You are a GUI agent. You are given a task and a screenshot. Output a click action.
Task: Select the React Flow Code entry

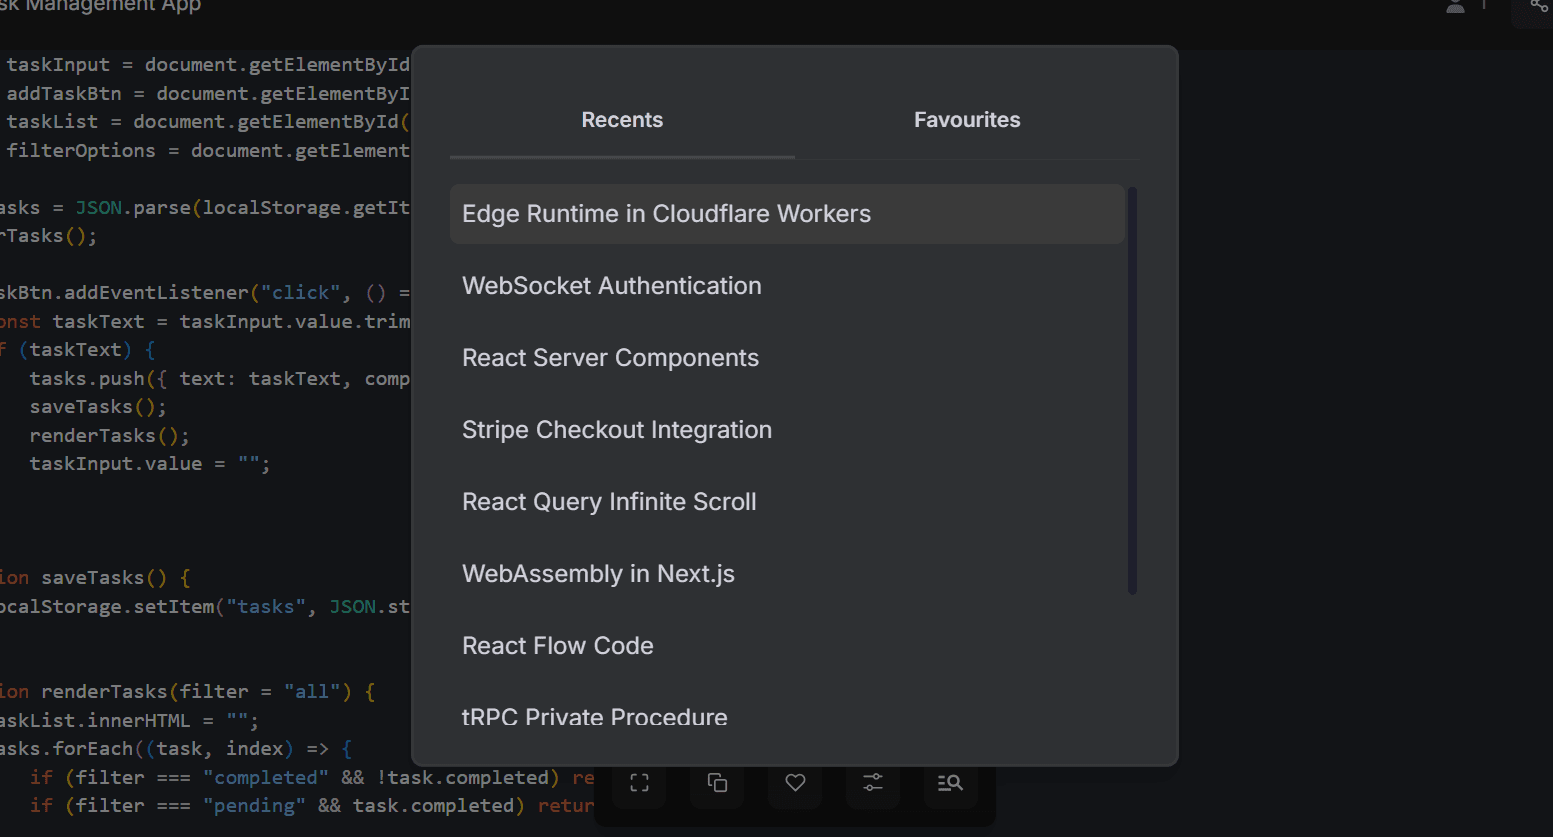787,646
